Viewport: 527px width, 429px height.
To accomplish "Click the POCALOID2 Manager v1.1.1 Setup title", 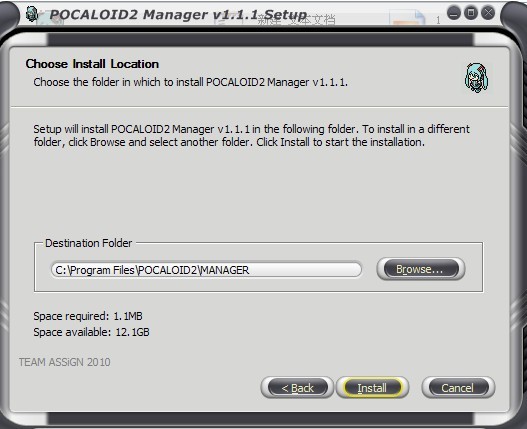I will pos(178,14).
